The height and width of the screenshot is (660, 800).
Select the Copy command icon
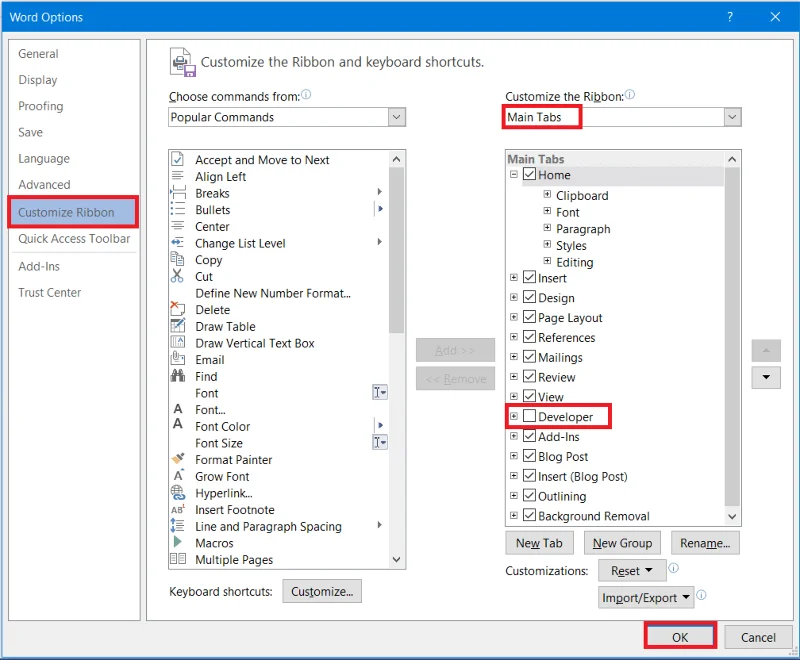point(178,259)
